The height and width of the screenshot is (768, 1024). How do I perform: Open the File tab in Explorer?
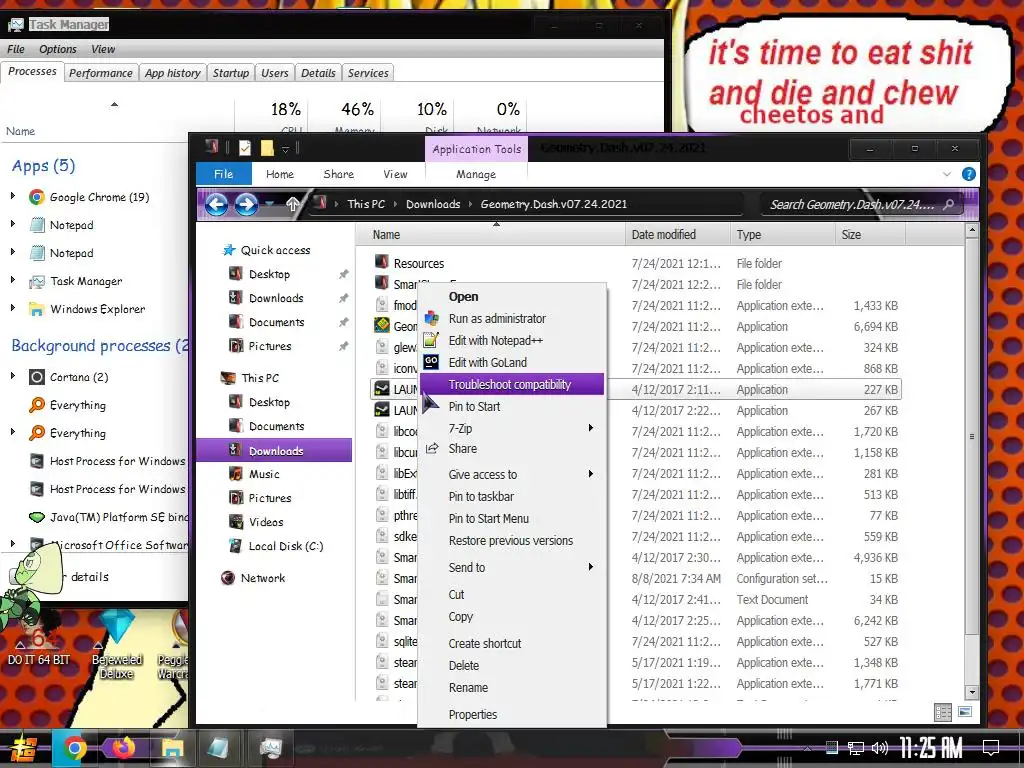(223, 174)
